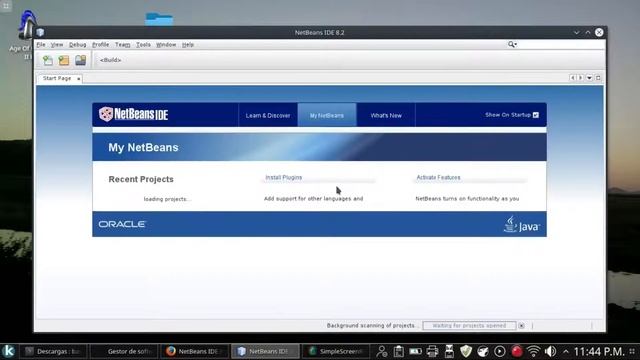Click the Waiting for projects progress bar
The image size is (640, 360).
click(x=469, y=326)
